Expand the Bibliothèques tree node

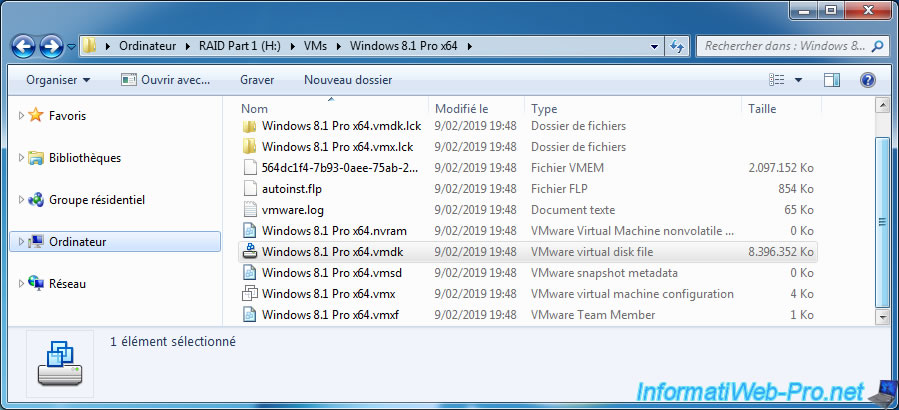click(x=21, y=158)
